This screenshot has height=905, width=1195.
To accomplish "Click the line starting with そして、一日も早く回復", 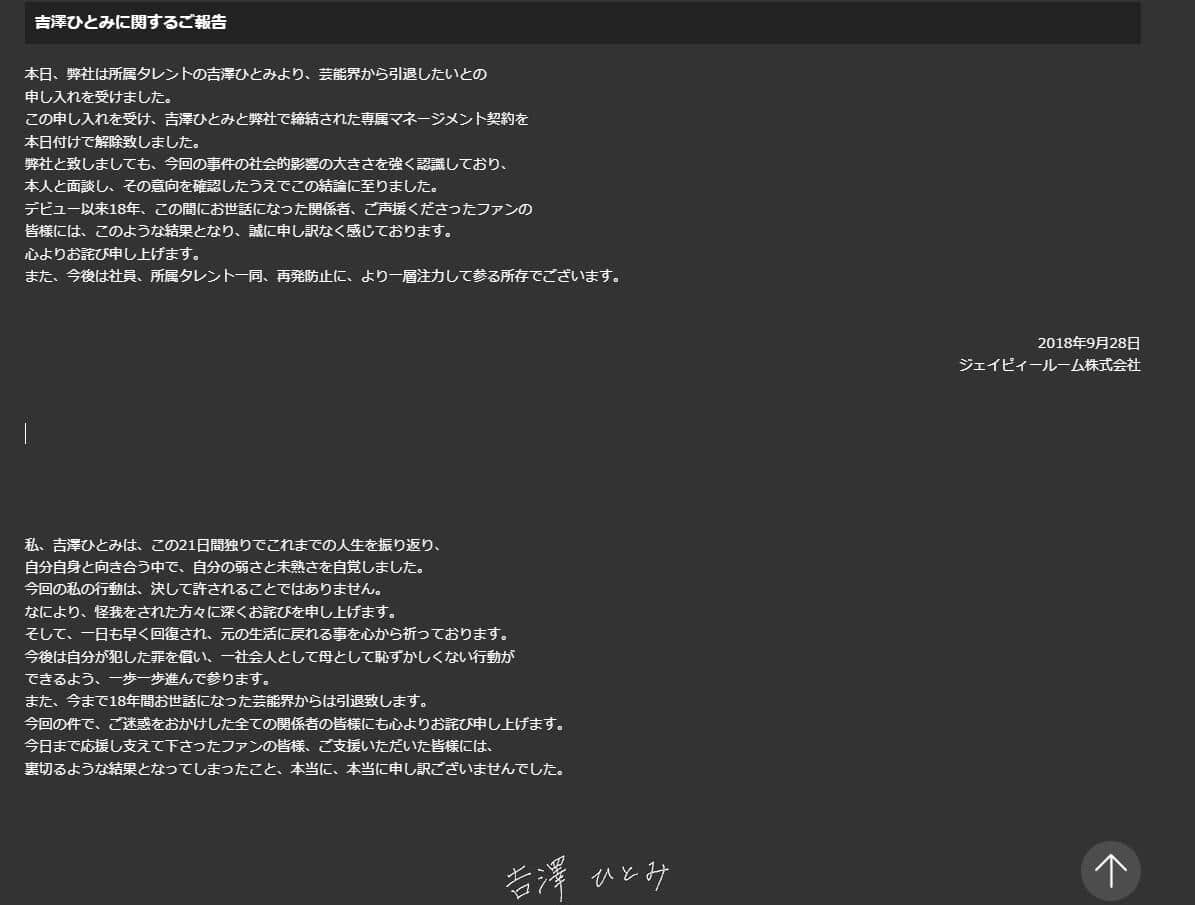I will [x=267, y=634].
